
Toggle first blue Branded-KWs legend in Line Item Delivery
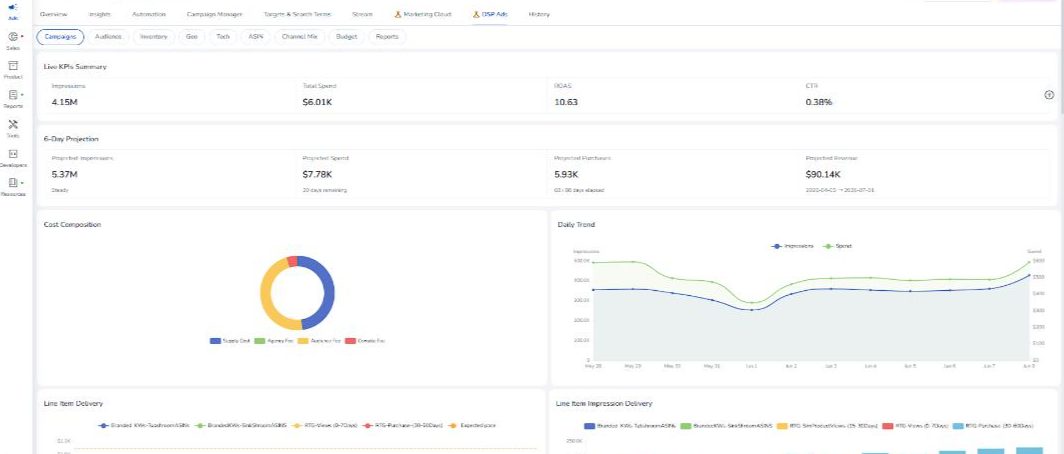[146, 425]
